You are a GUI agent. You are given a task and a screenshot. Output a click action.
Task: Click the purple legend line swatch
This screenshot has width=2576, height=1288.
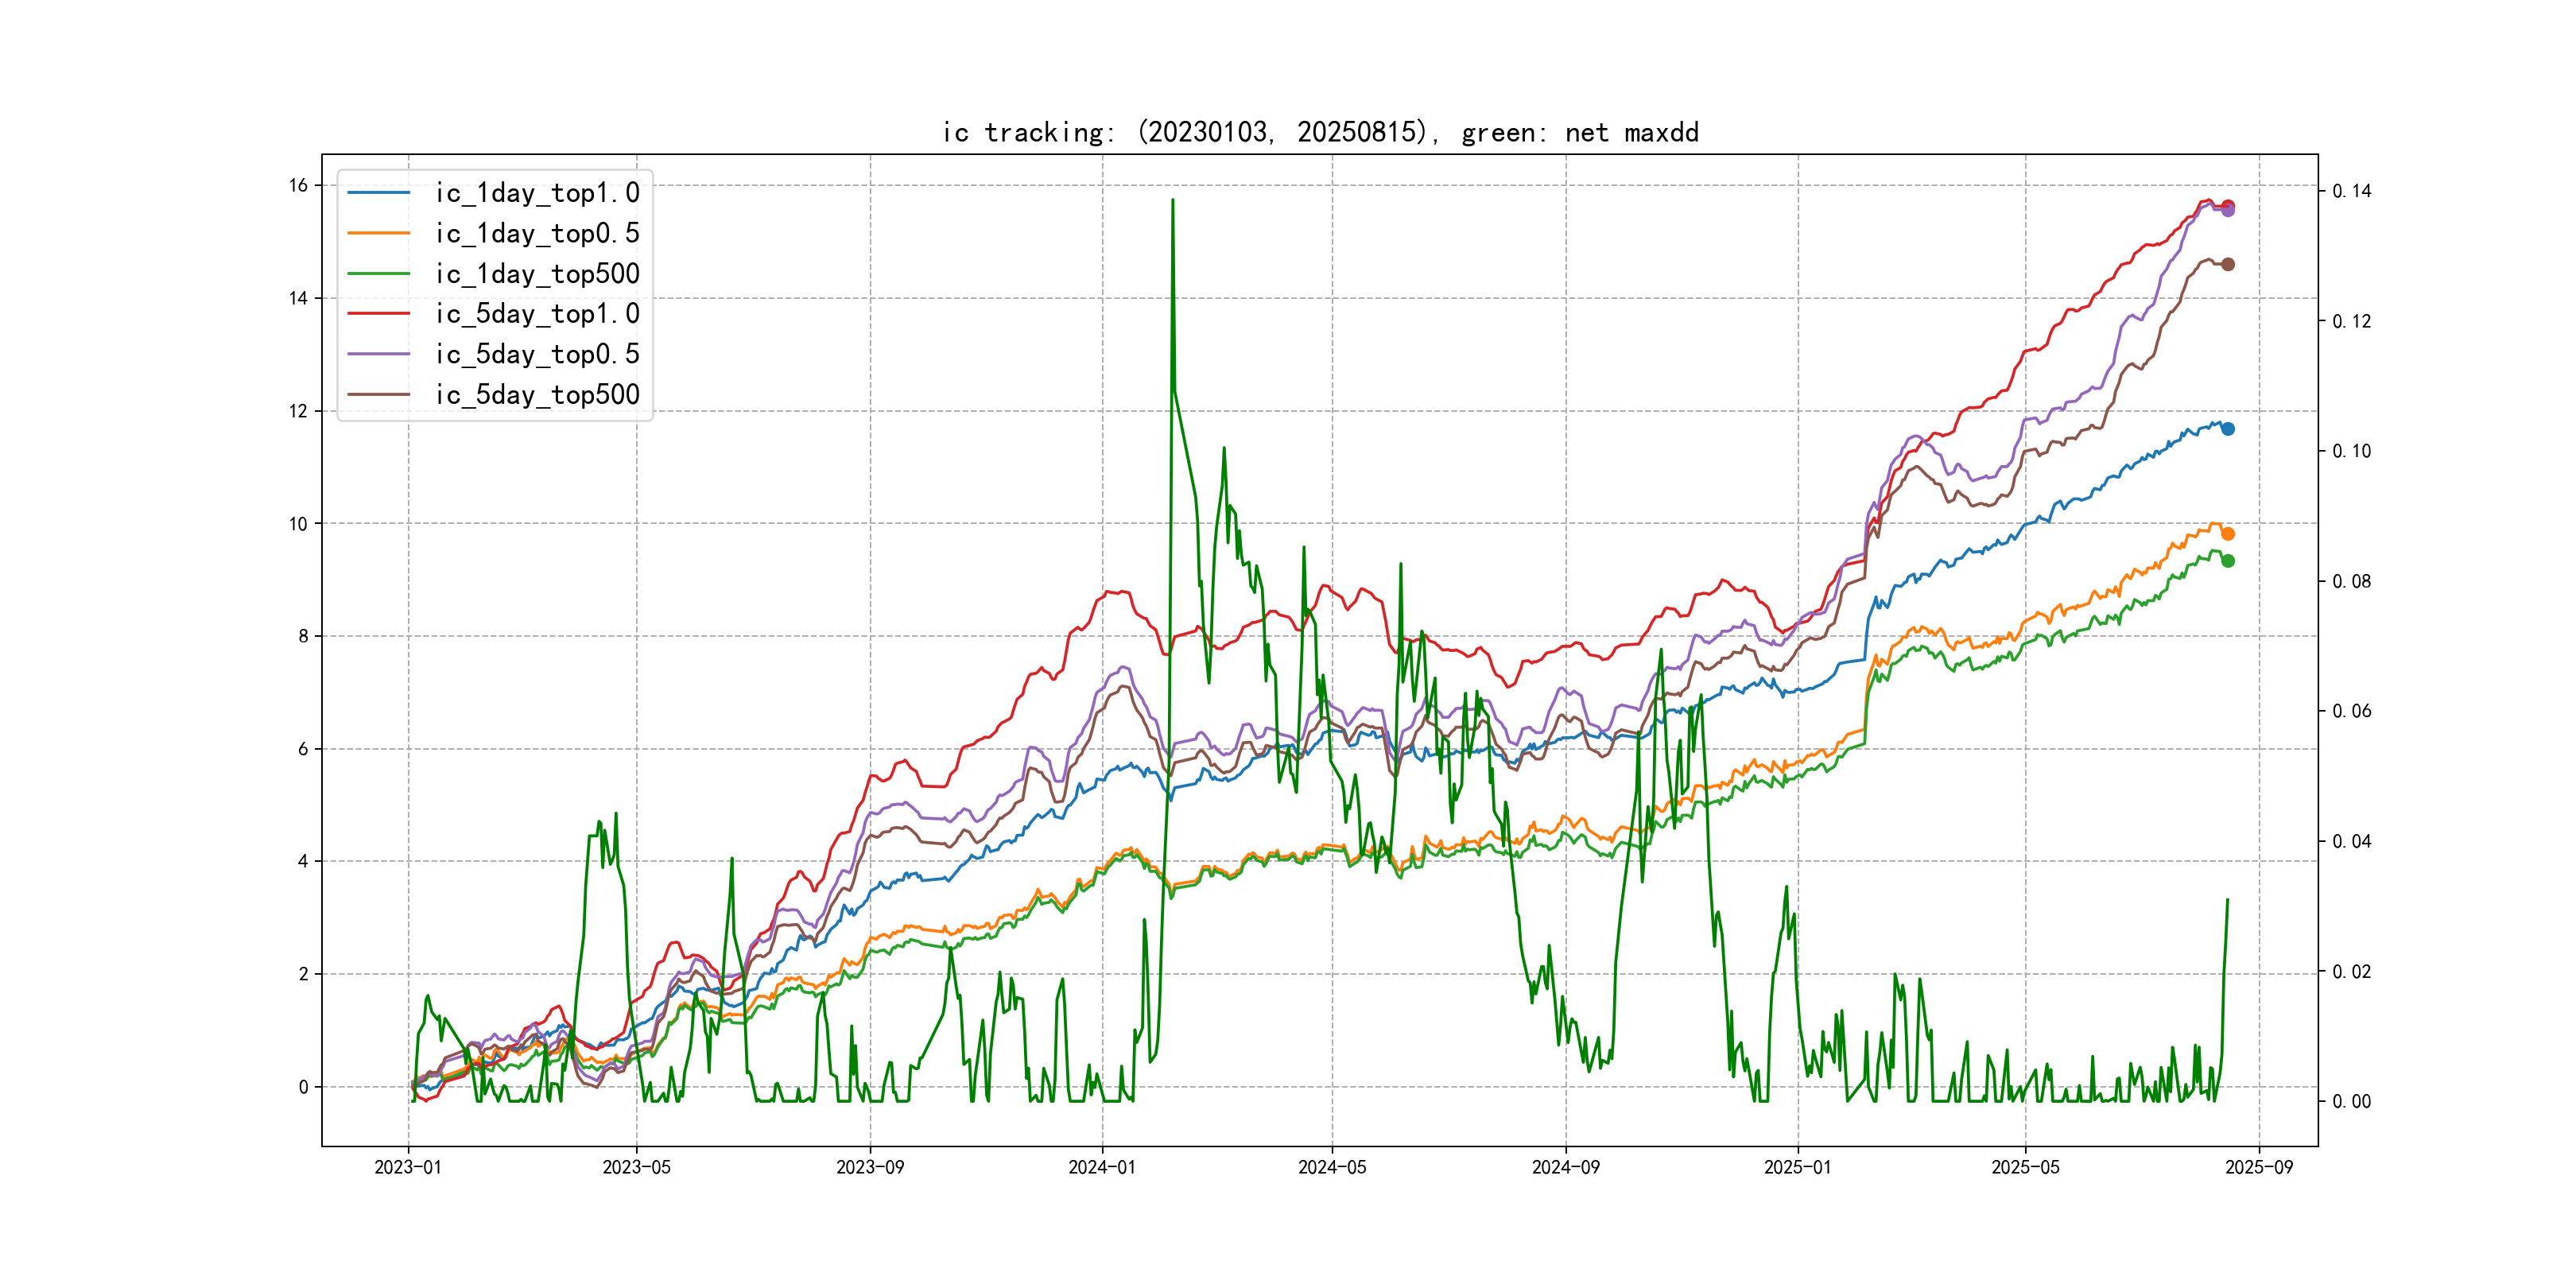pyautogui.click(x=378, y=354)
